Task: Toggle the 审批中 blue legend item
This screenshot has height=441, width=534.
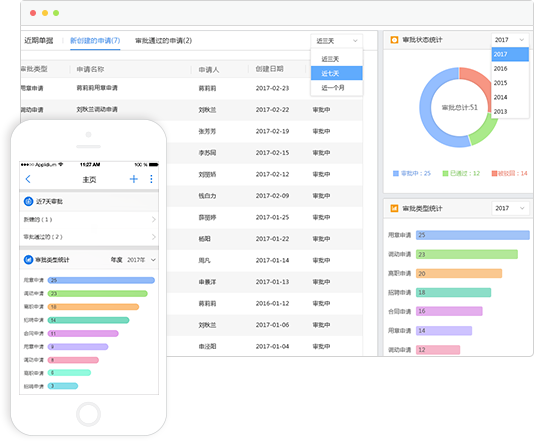Action: (412, 173)
